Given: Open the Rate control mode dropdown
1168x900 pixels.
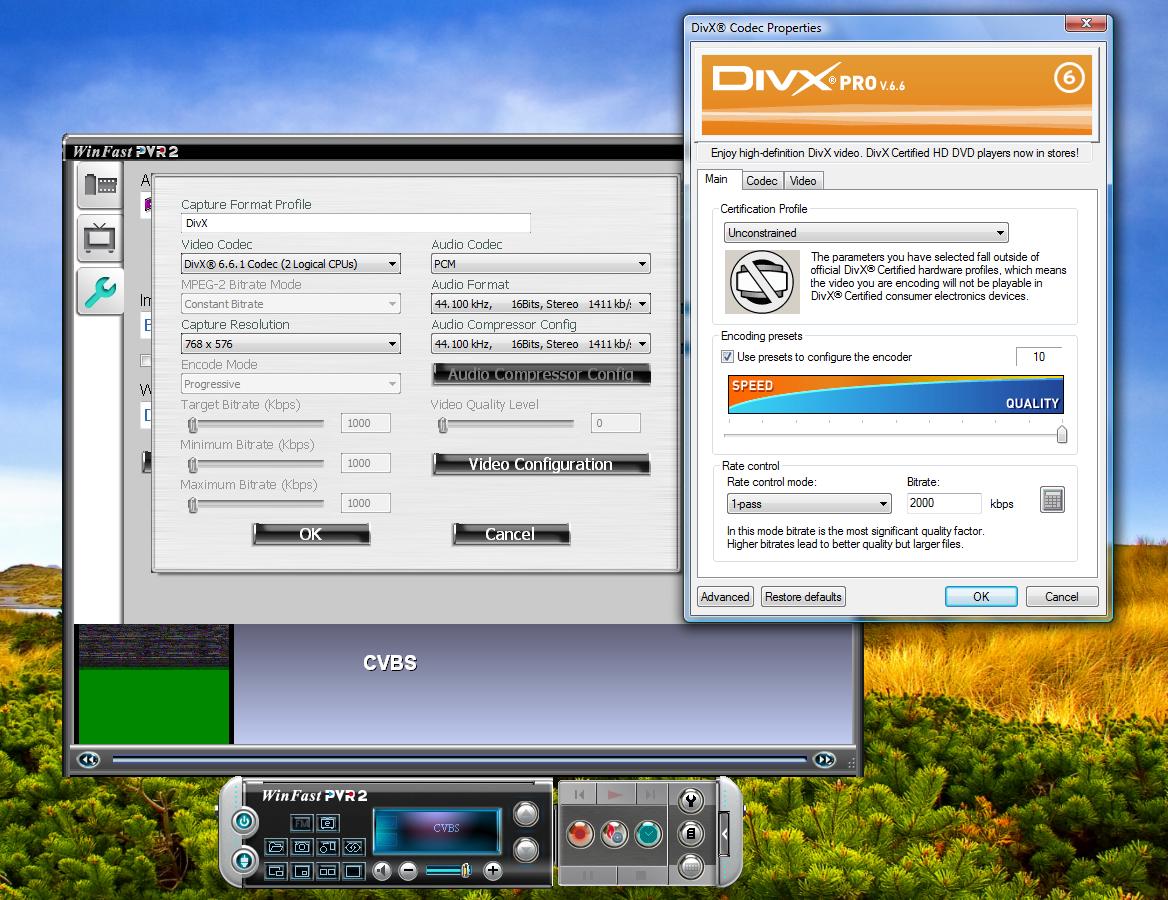Looking at the screenshot, I should (809, 504).
